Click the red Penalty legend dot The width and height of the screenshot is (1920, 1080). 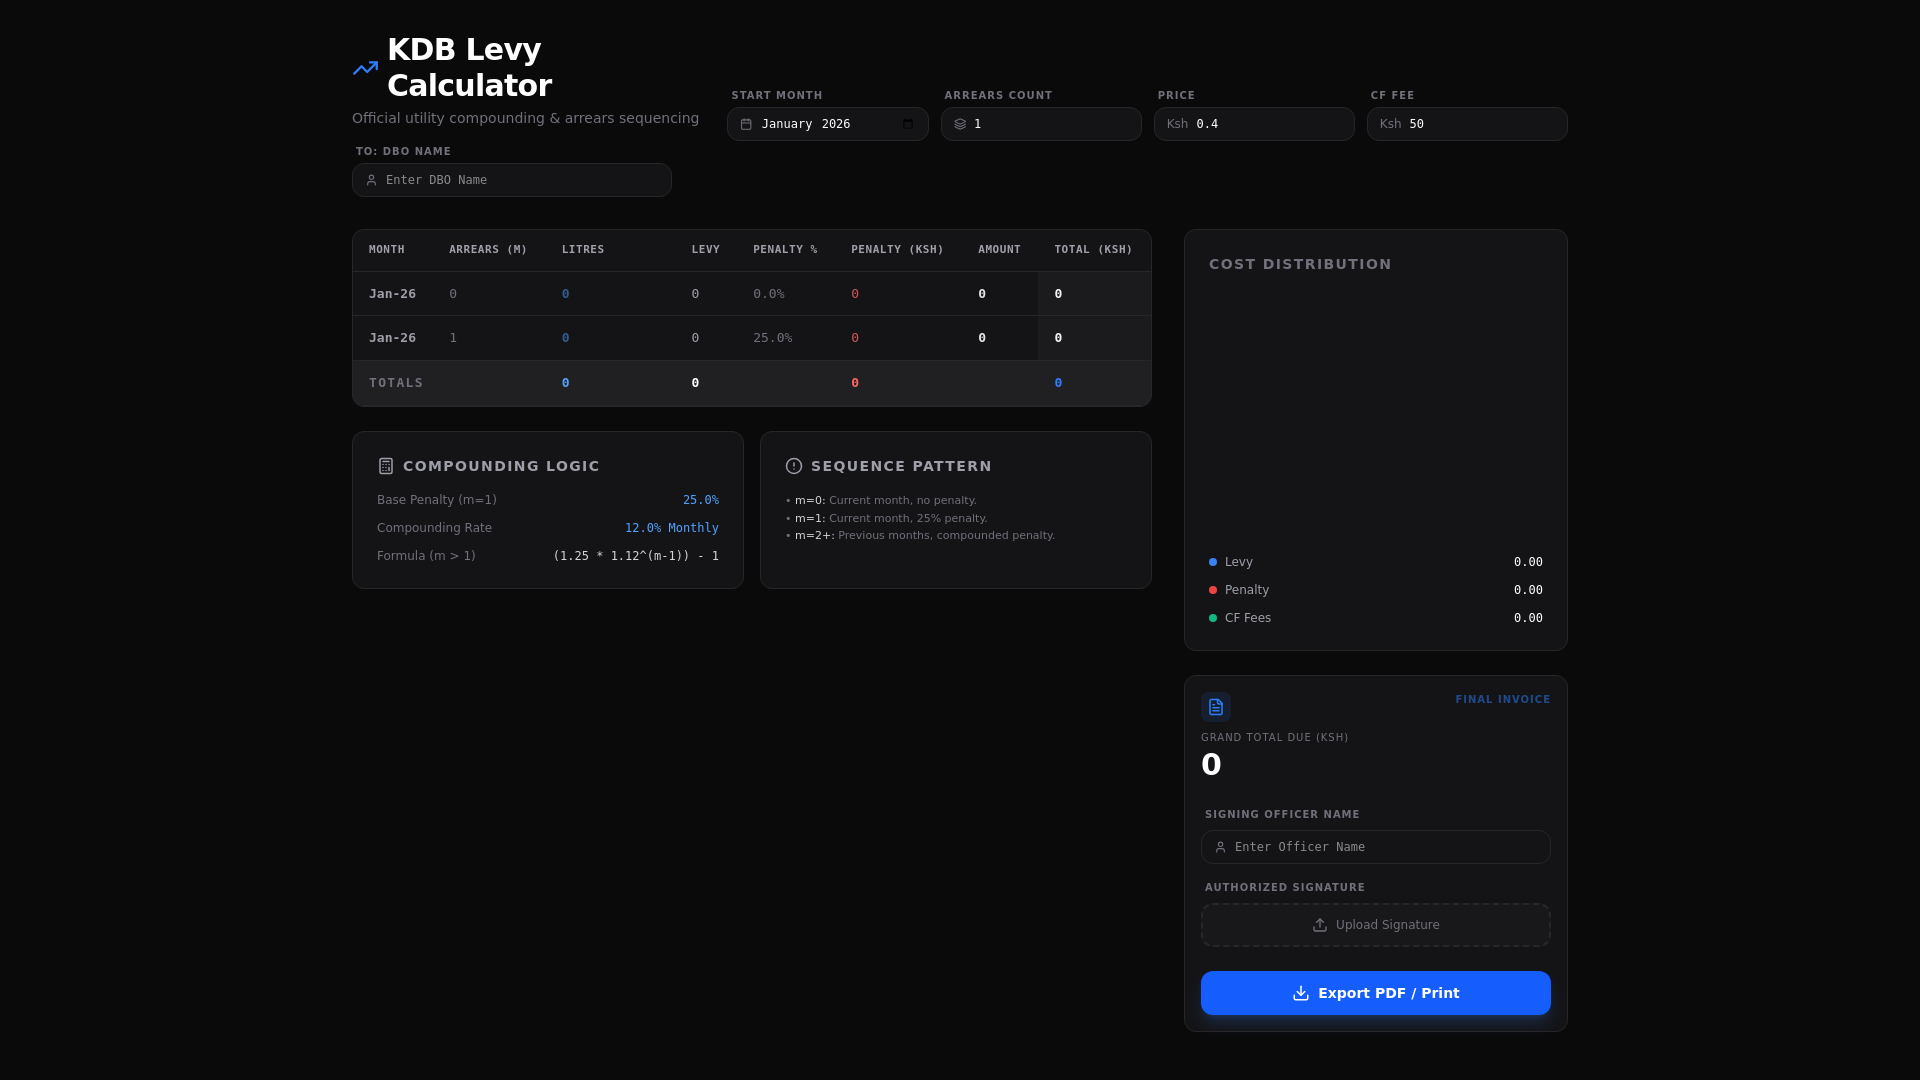[1213, 590]
